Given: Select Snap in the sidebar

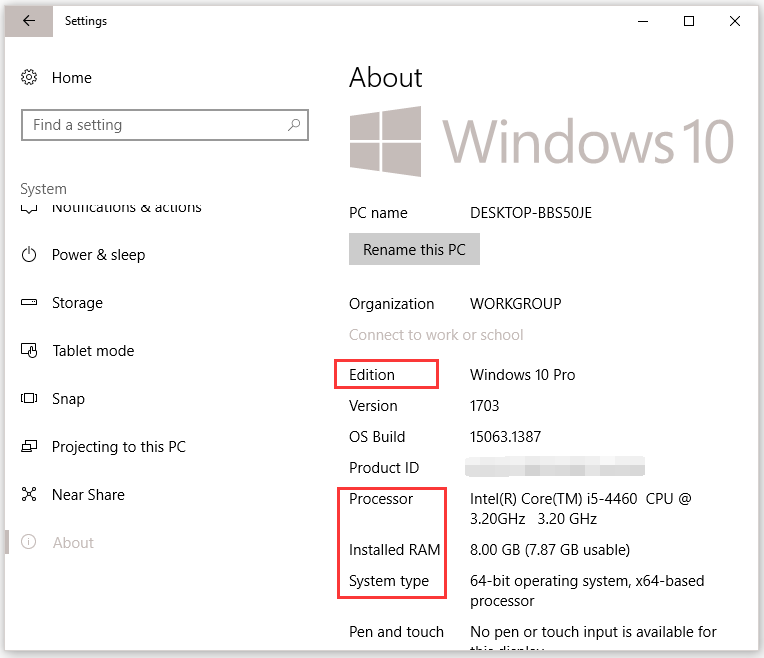Looking at the screenshot, I should (68, 399).
